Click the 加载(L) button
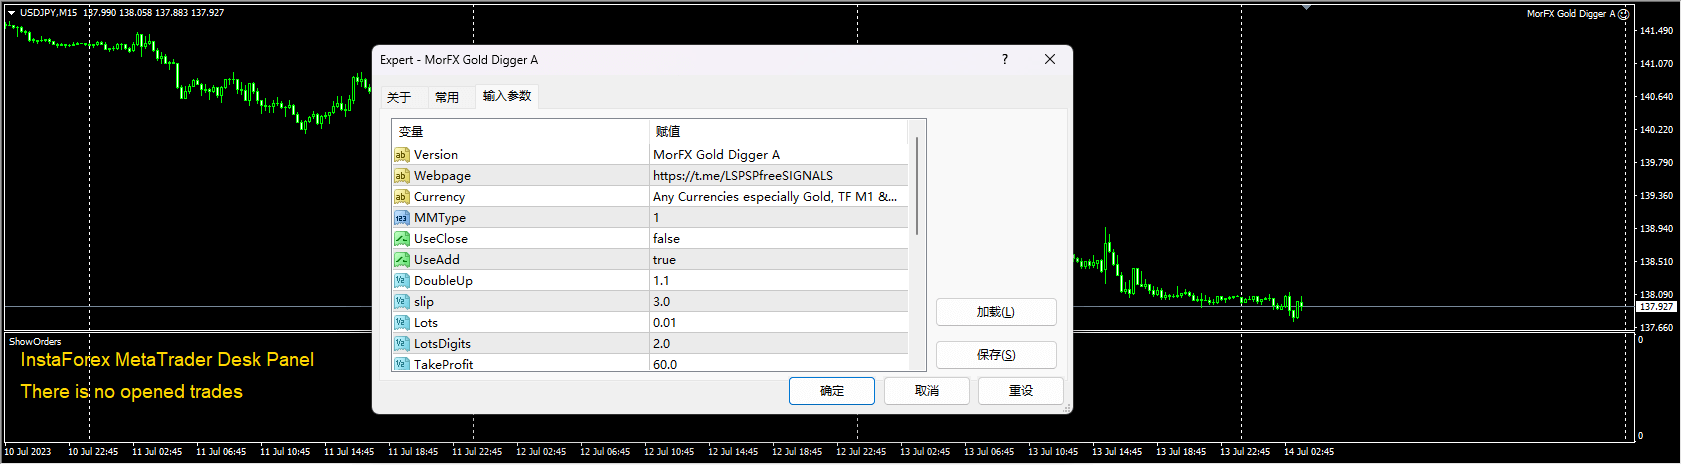The height and width of the screenshot is (465, 1682). (996, 312)
